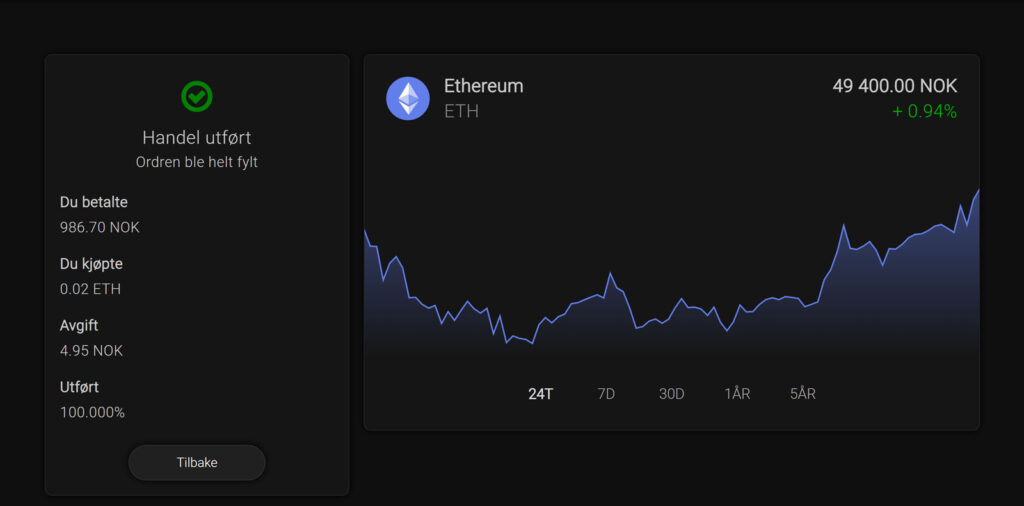Choose the 1ÅR chart period
Image resolution: width=1024 pixels, height=506 pixels.
[737, 394]
